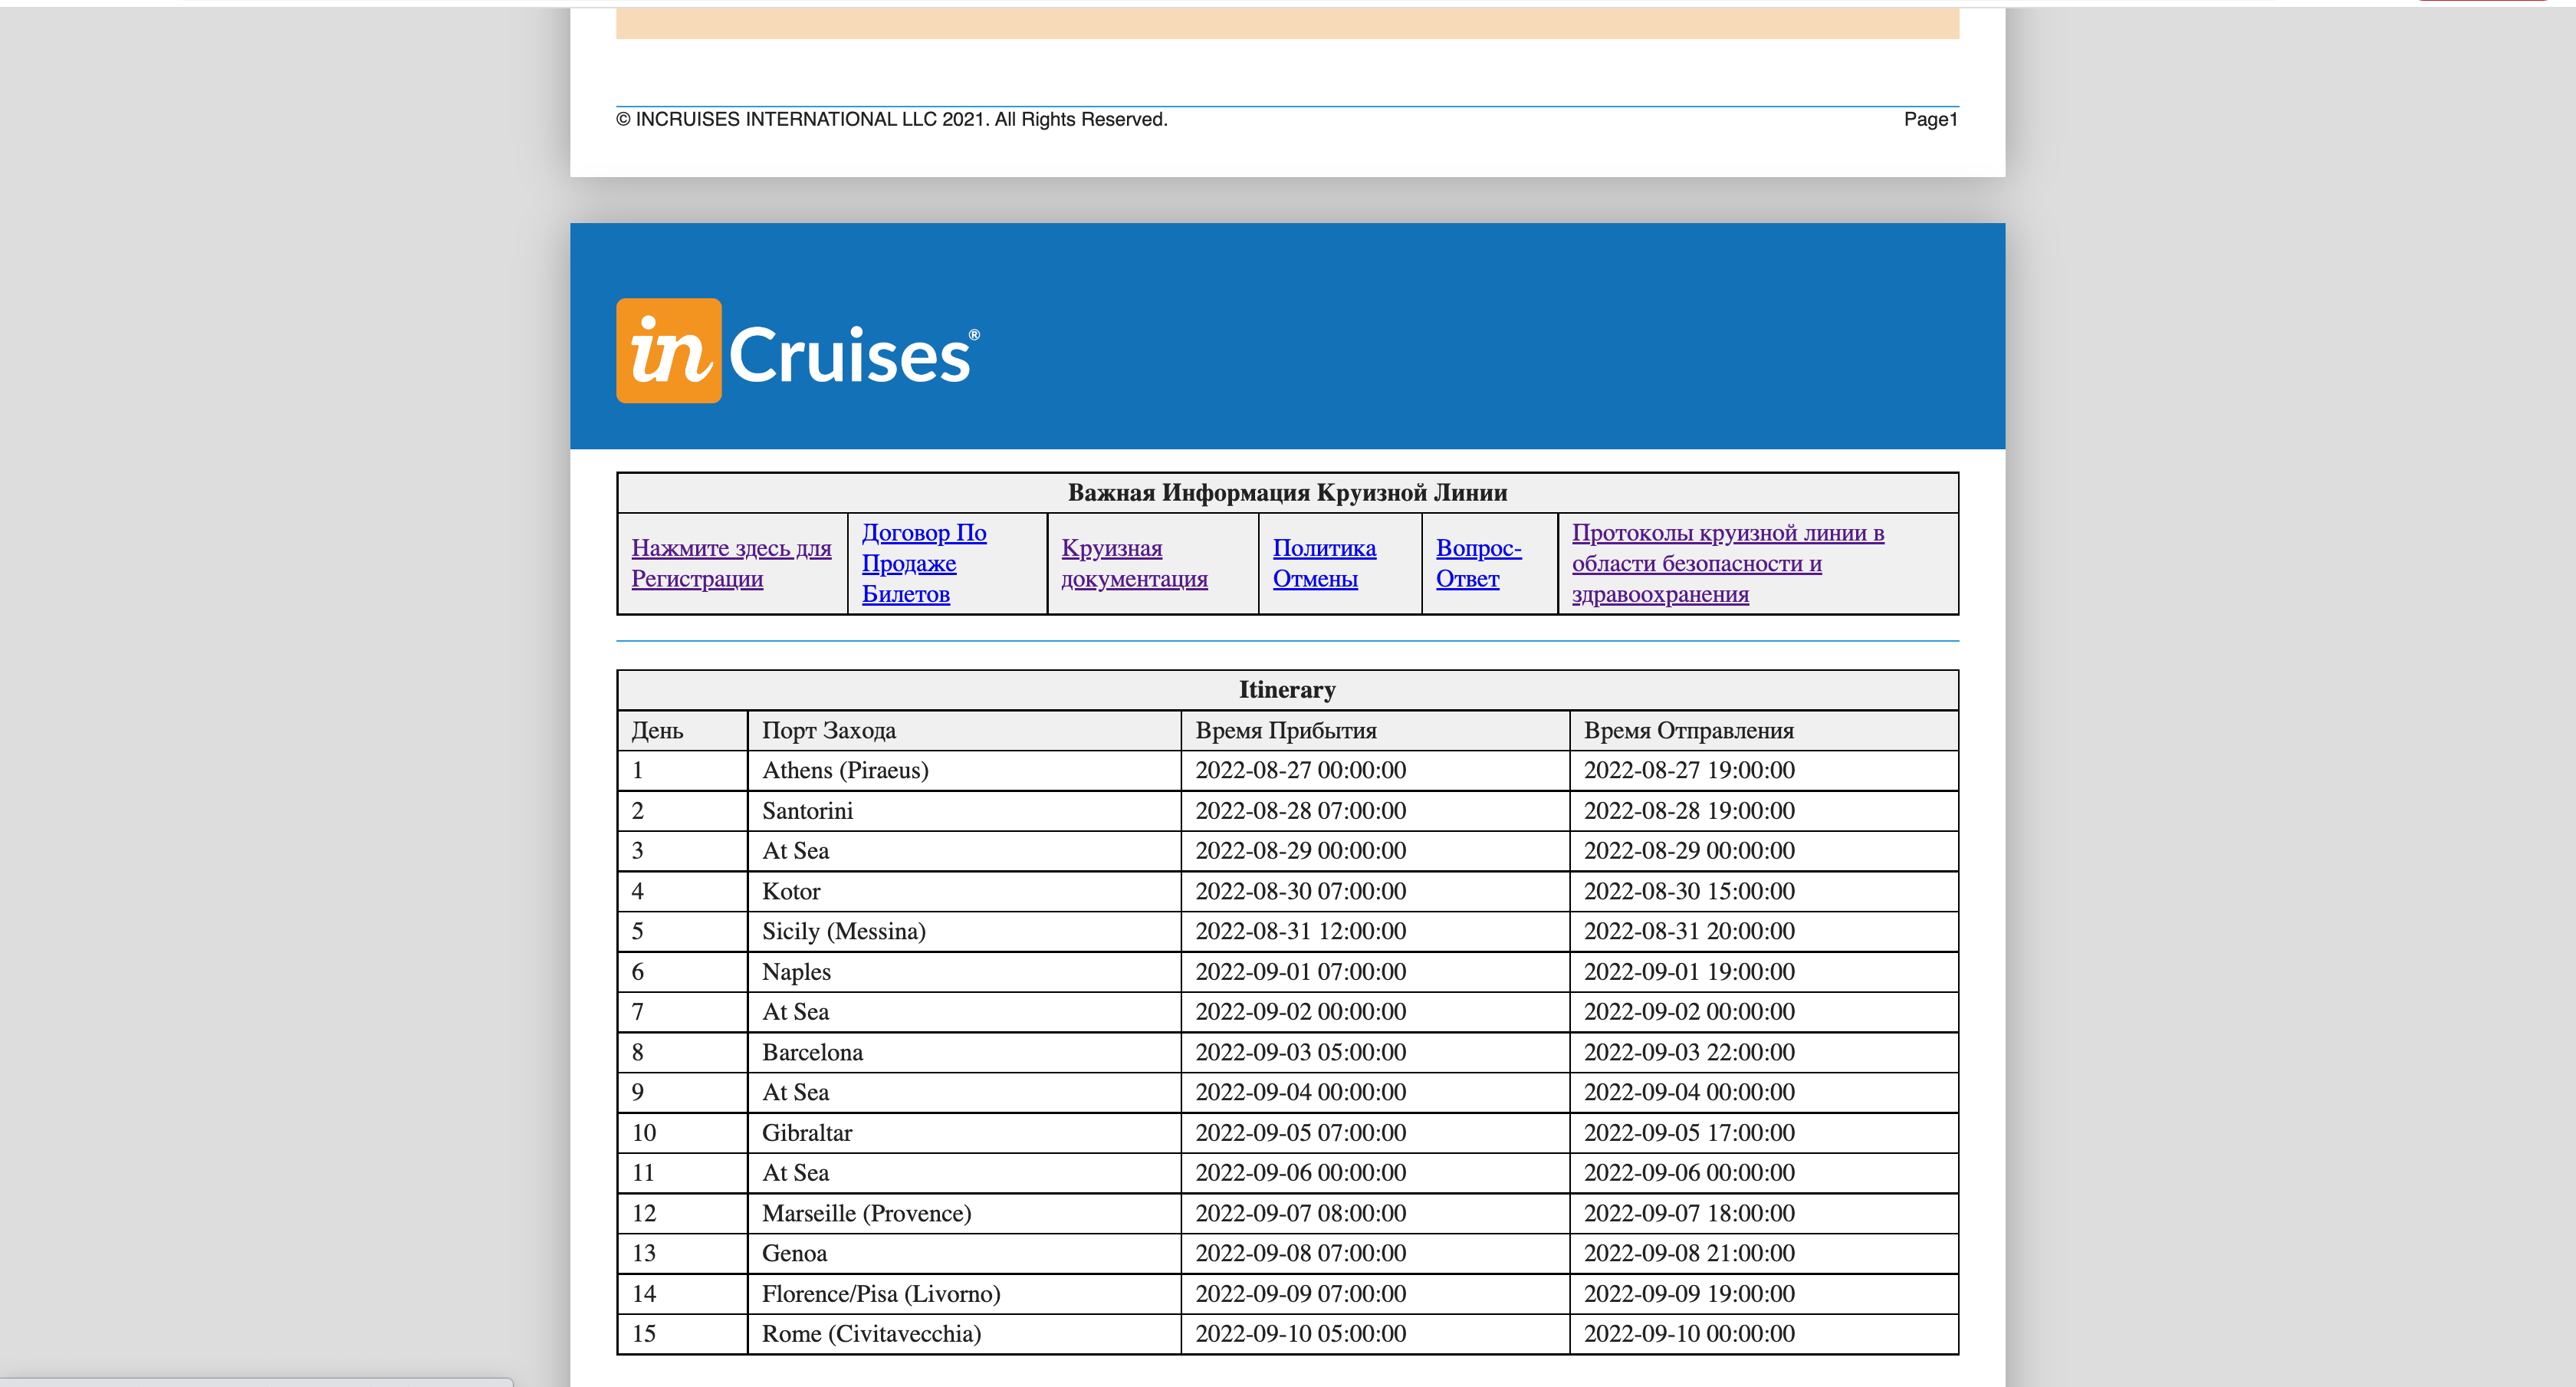Open the 'Договор По Продаже Билетов' link

924,563
